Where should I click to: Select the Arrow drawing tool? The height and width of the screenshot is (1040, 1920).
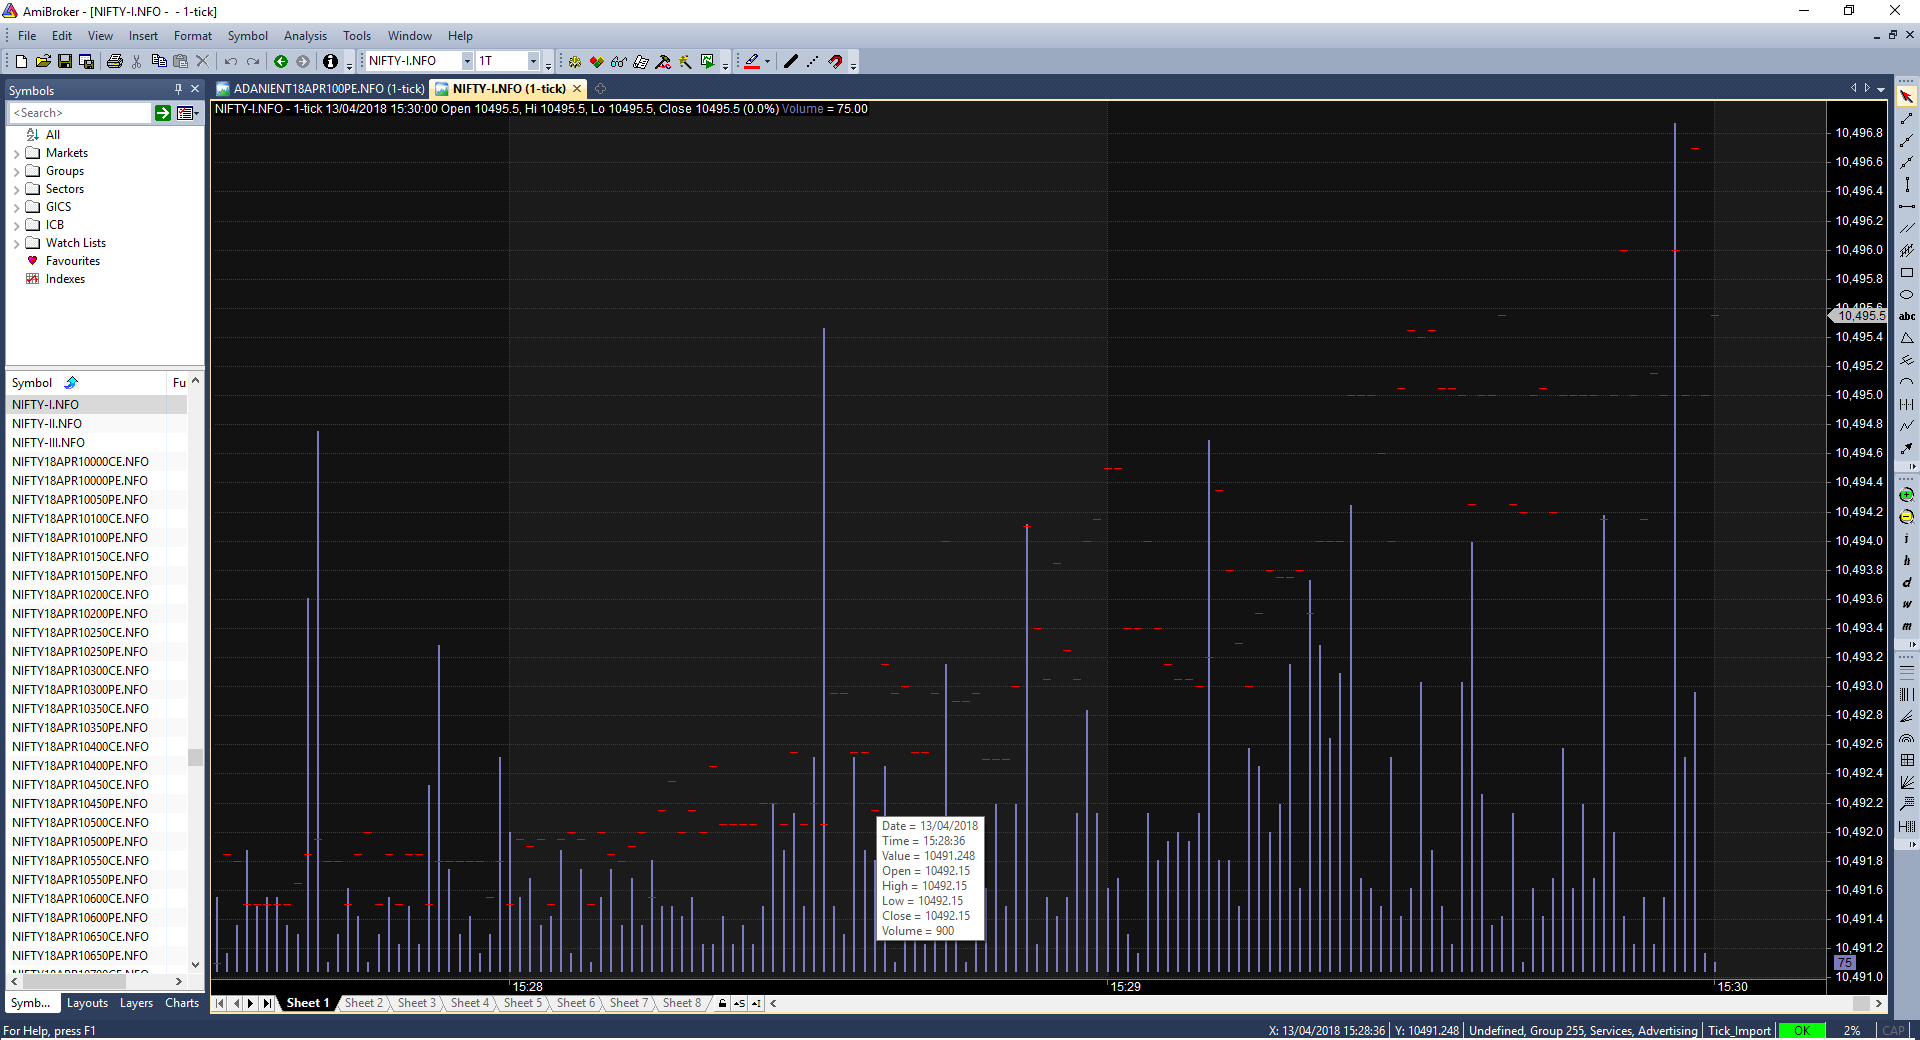[x=1907, y=449]
